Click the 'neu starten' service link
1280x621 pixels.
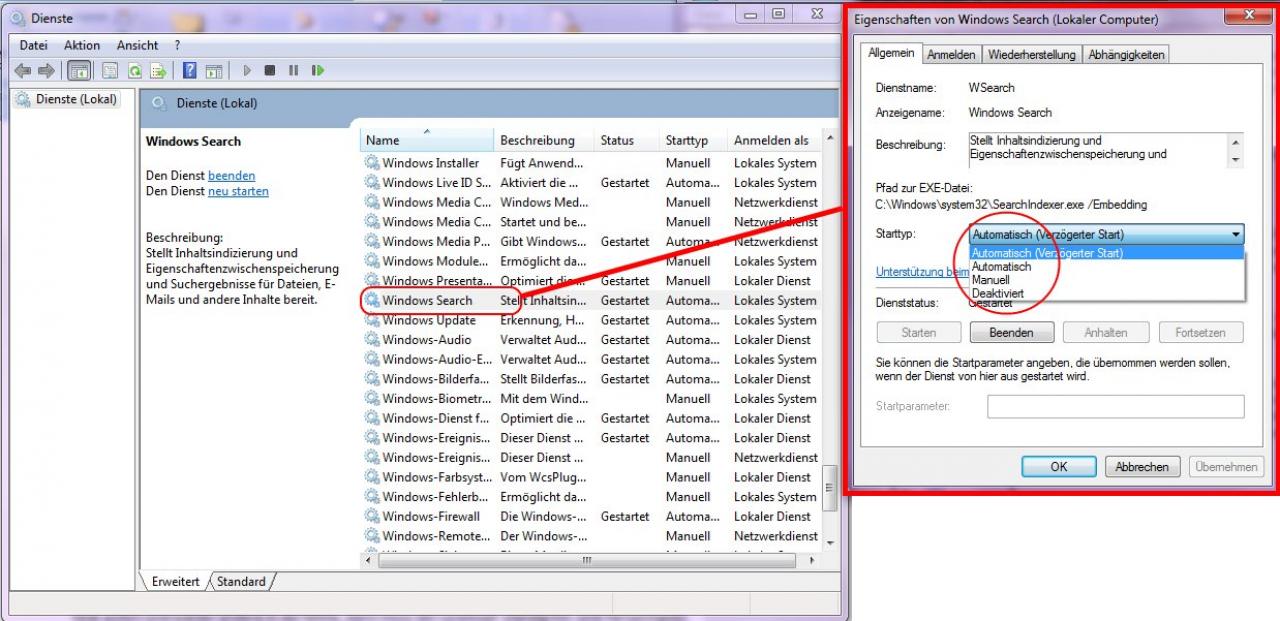point(238,191)
